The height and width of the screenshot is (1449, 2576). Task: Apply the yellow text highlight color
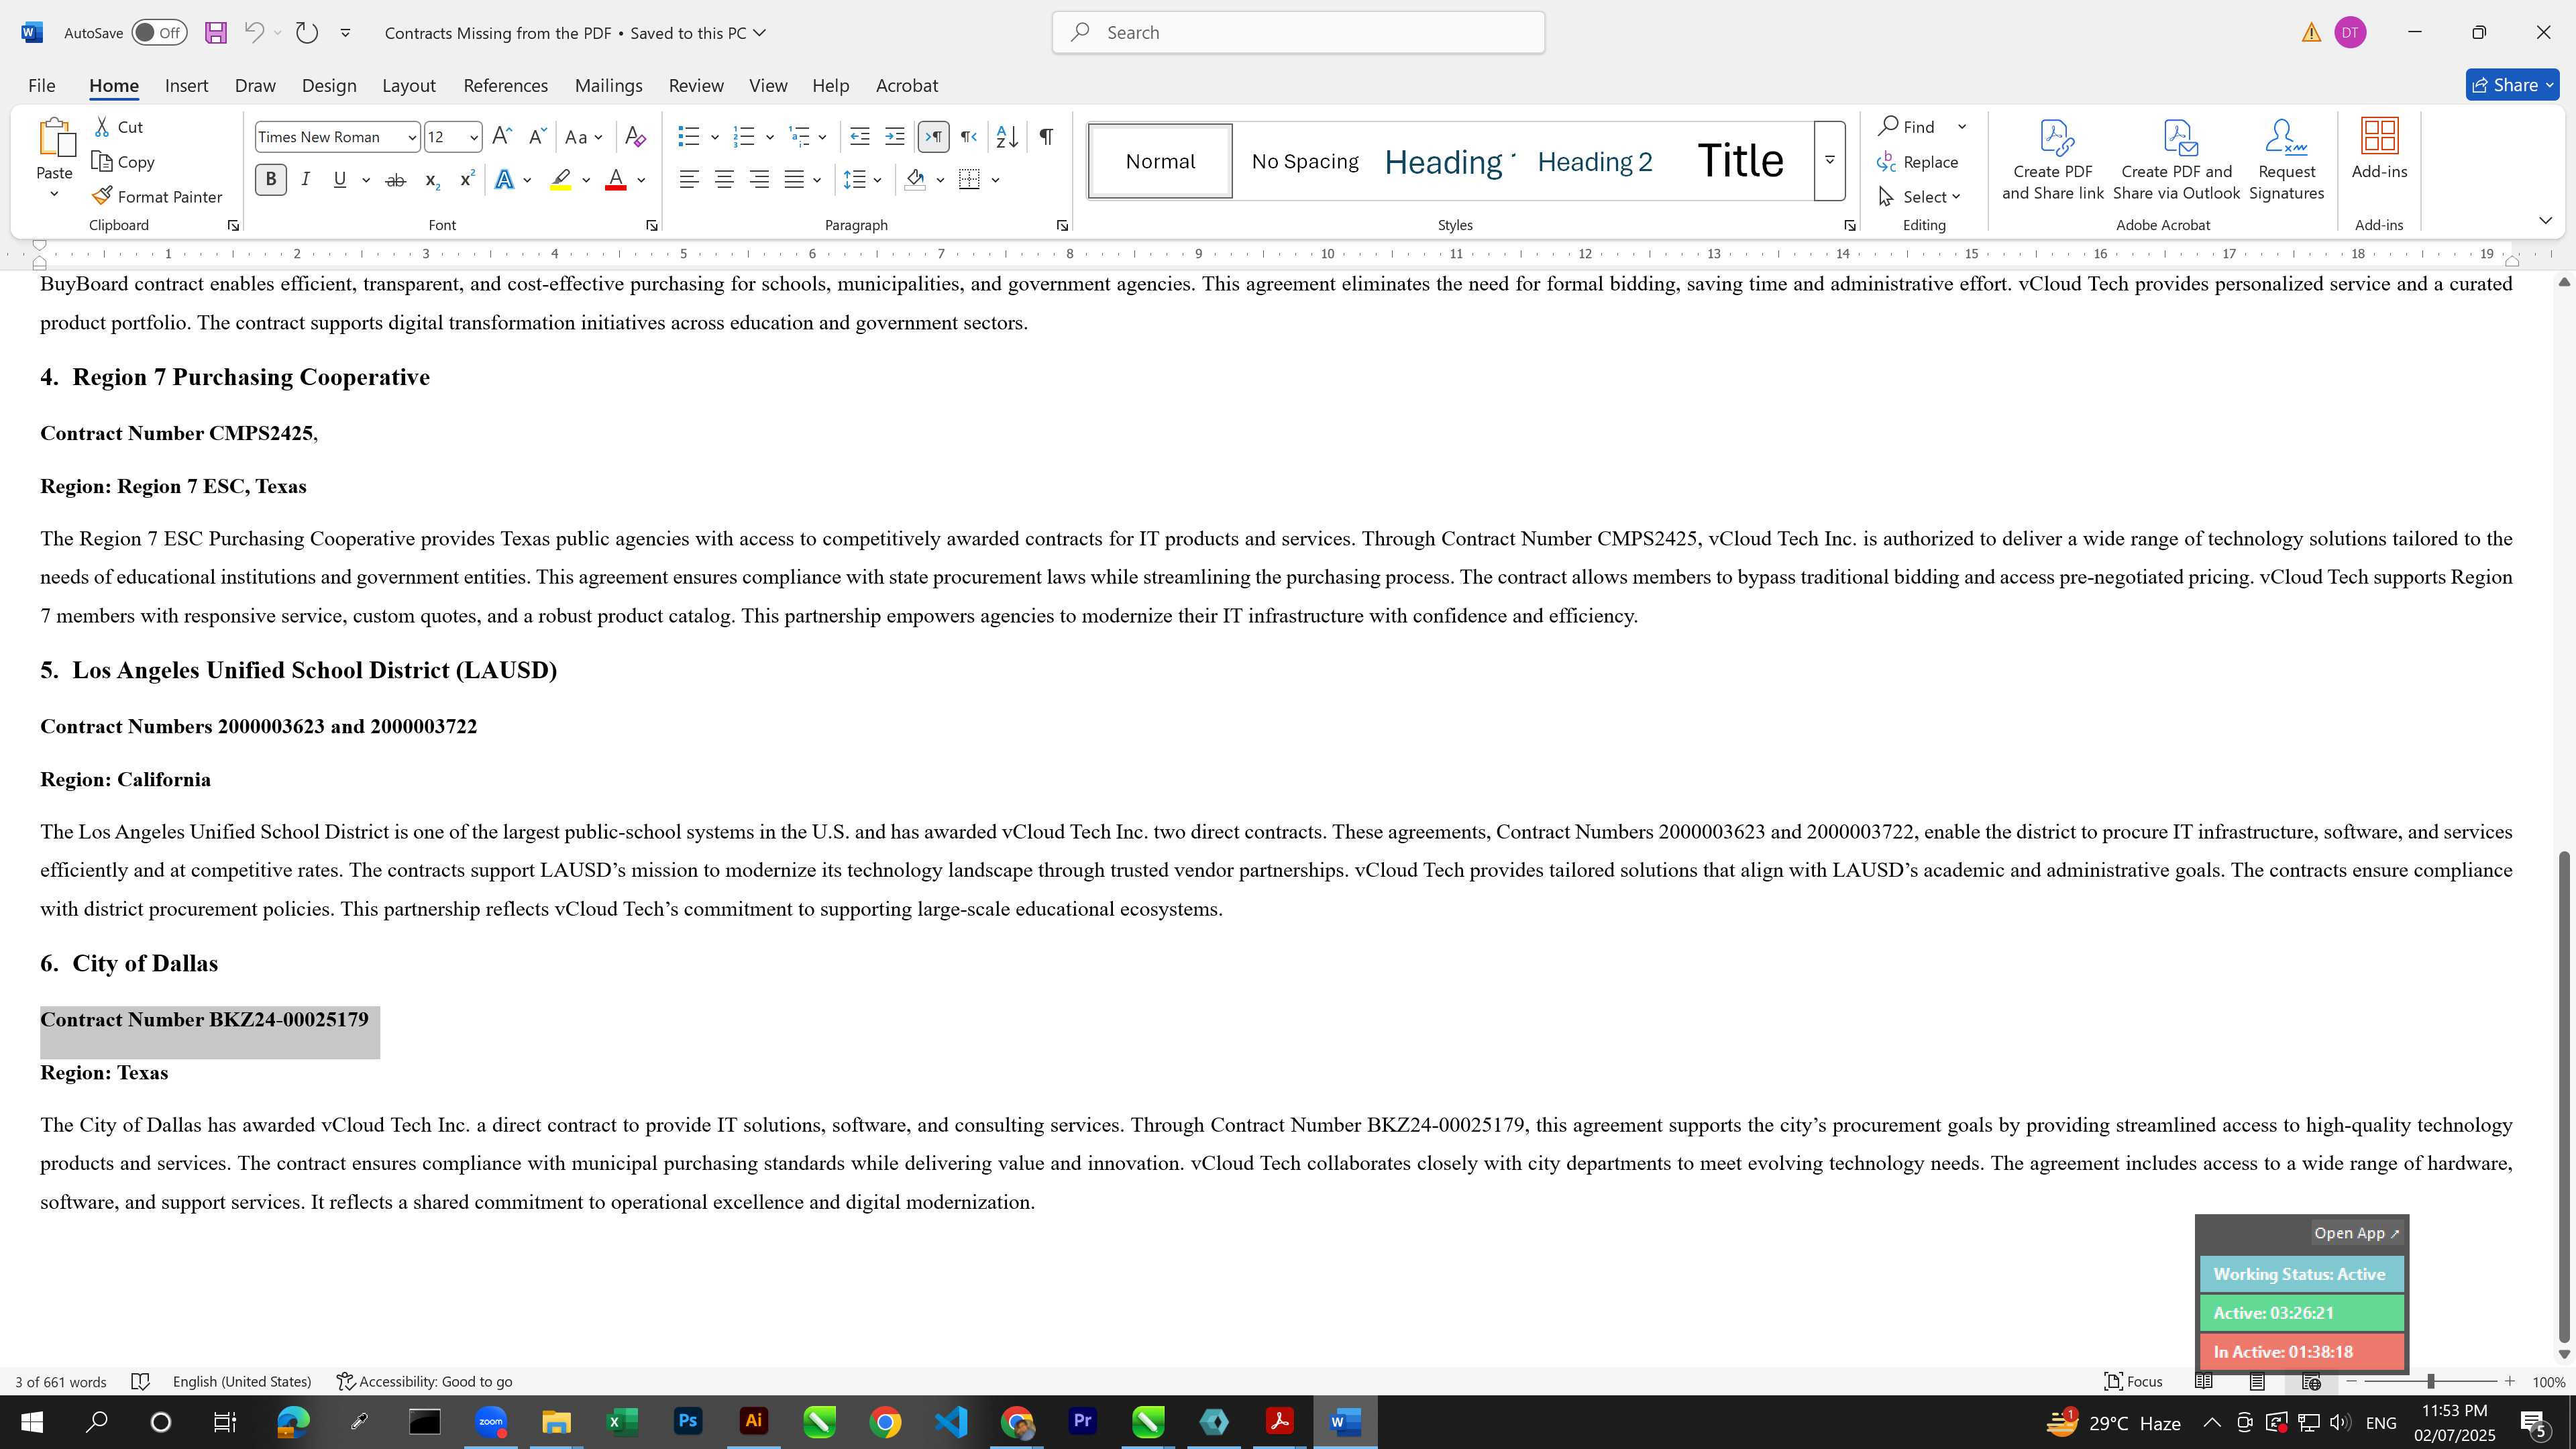pyautogui.click(x=560, y=179)
